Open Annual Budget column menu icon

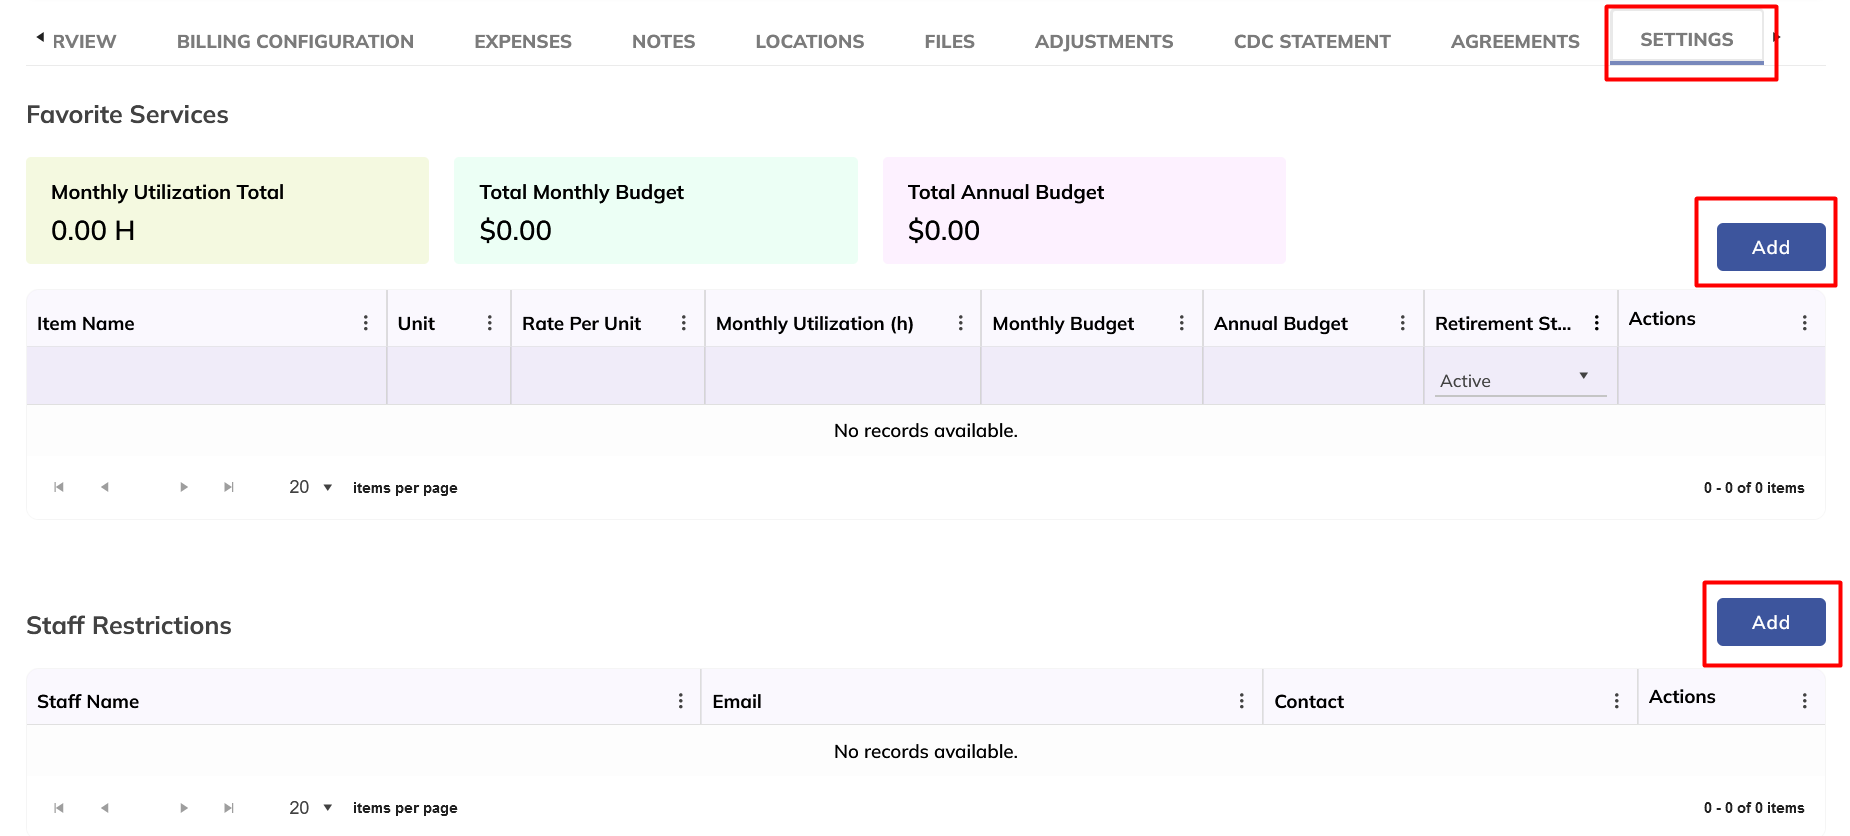tap(1403, 323)
